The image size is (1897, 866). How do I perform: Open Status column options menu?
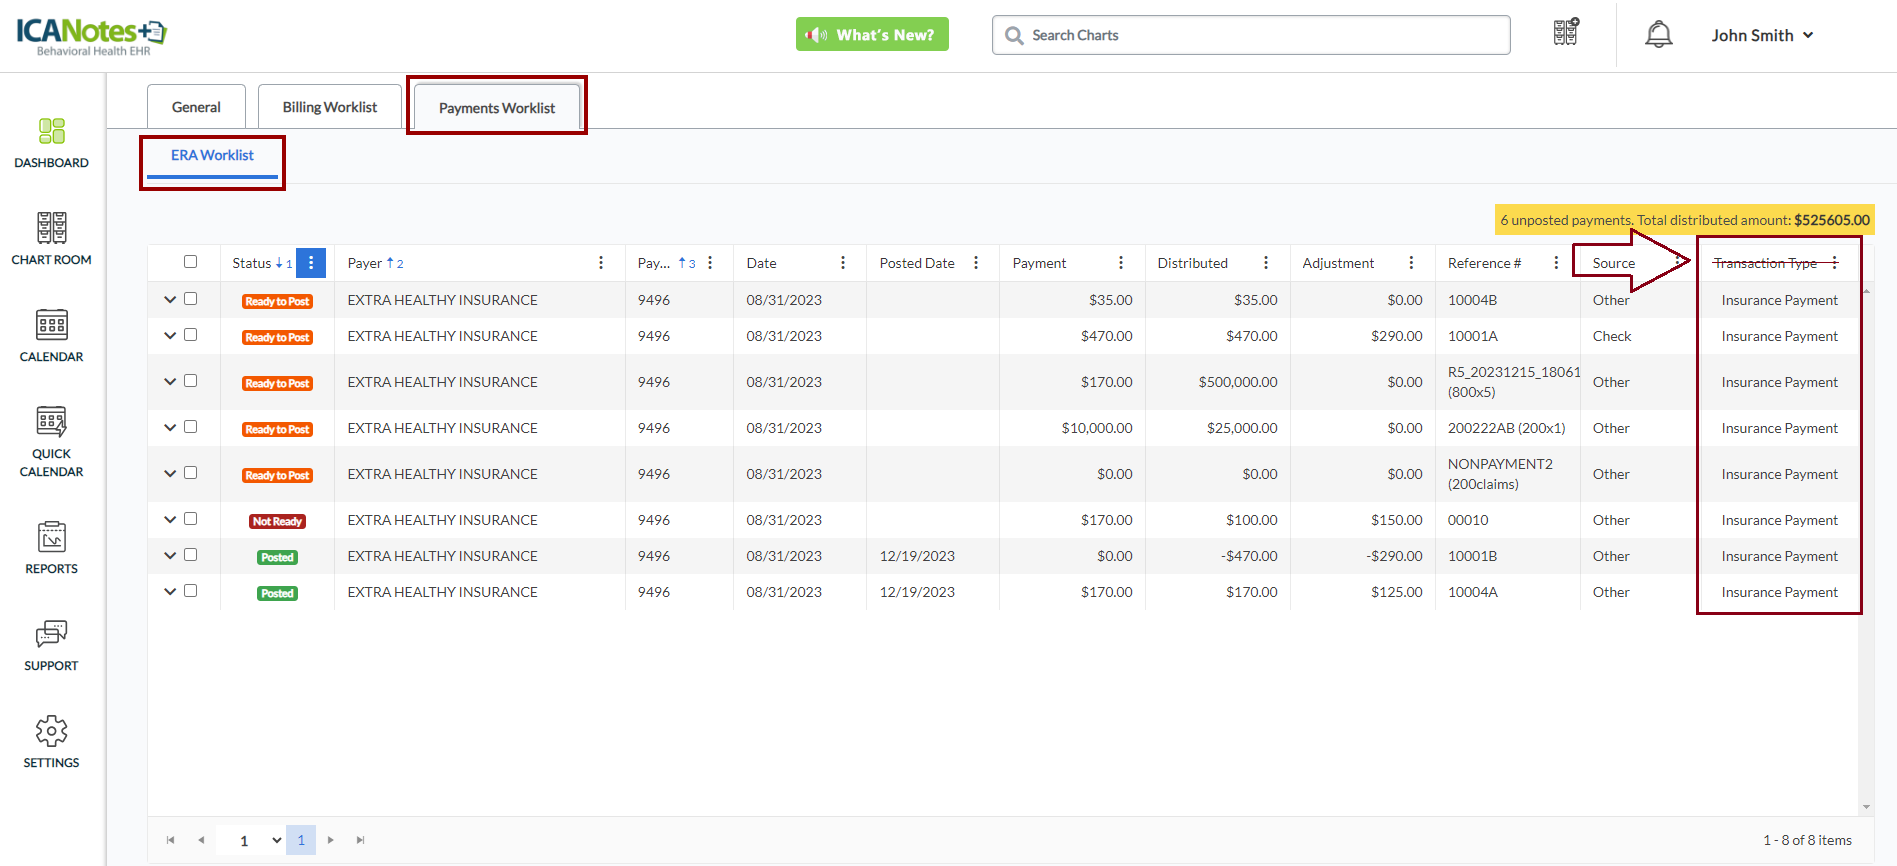tap(311, 263)
